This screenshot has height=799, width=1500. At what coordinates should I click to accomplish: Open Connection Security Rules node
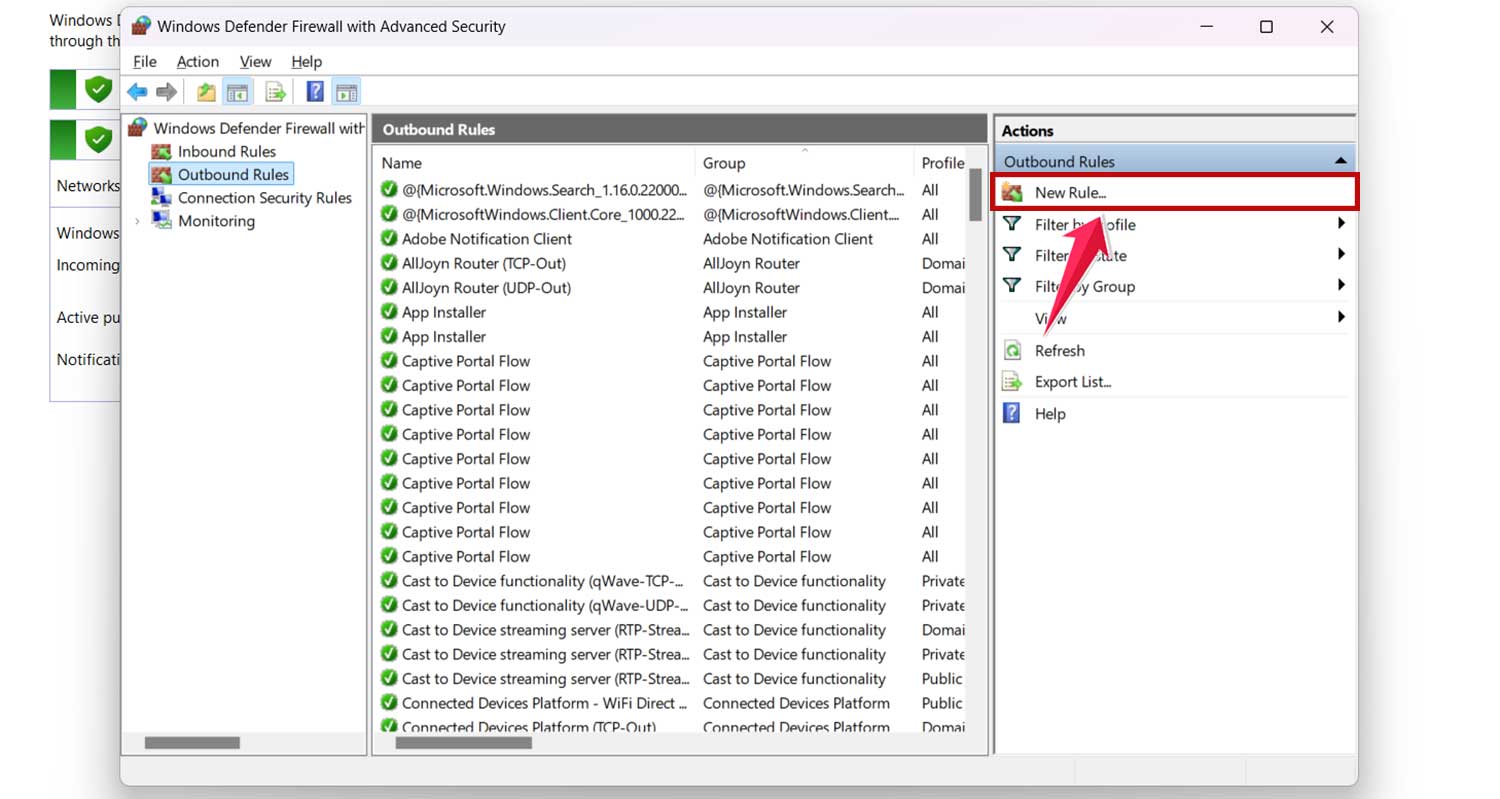click(264, 198)
